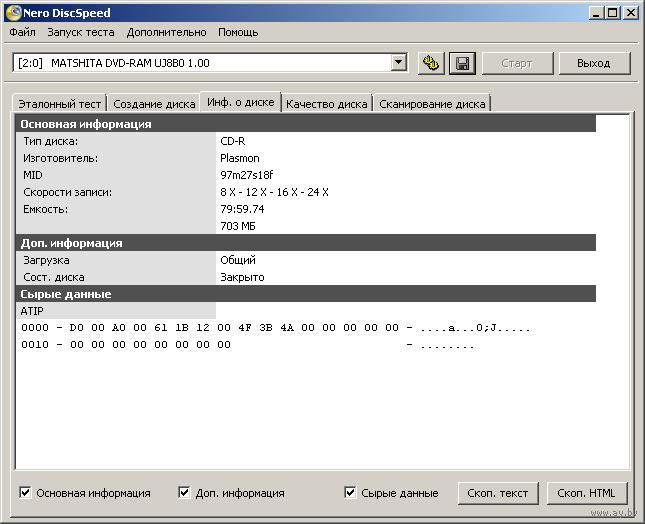Click the ATIP label row
The width and height of the screenshot is (645, 524).
point(116,311)
